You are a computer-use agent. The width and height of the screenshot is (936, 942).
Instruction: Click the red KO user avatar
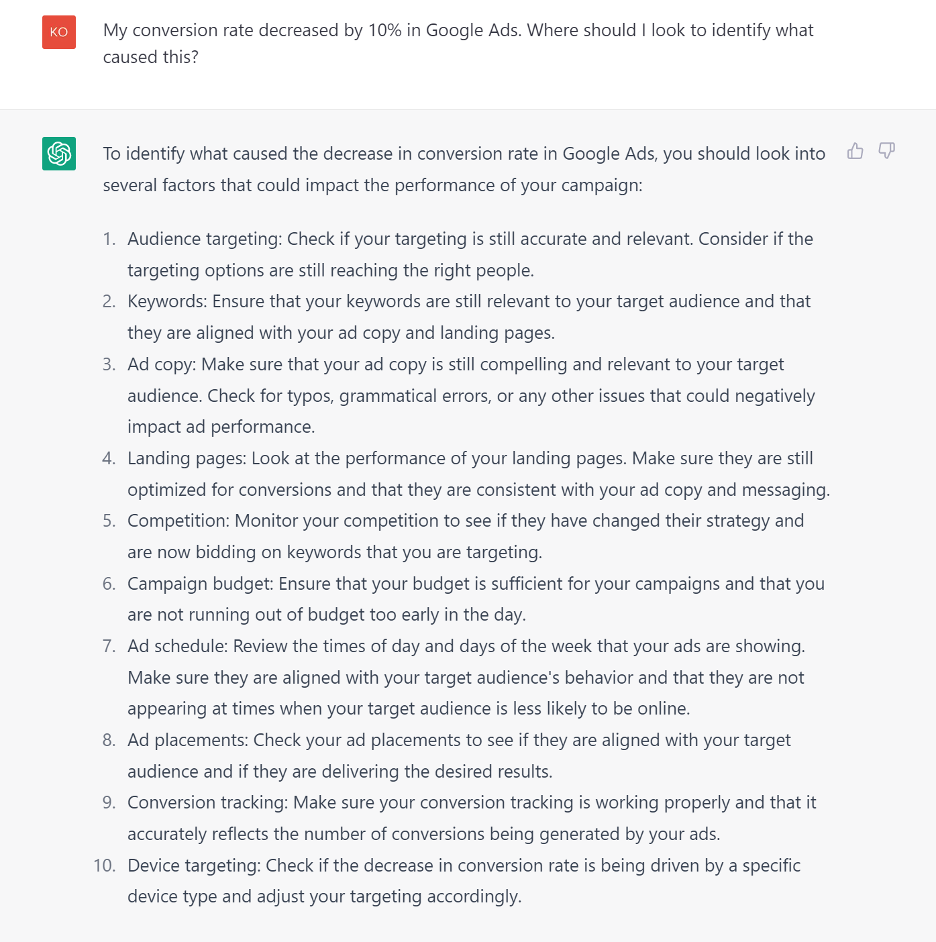click(59, 32)
